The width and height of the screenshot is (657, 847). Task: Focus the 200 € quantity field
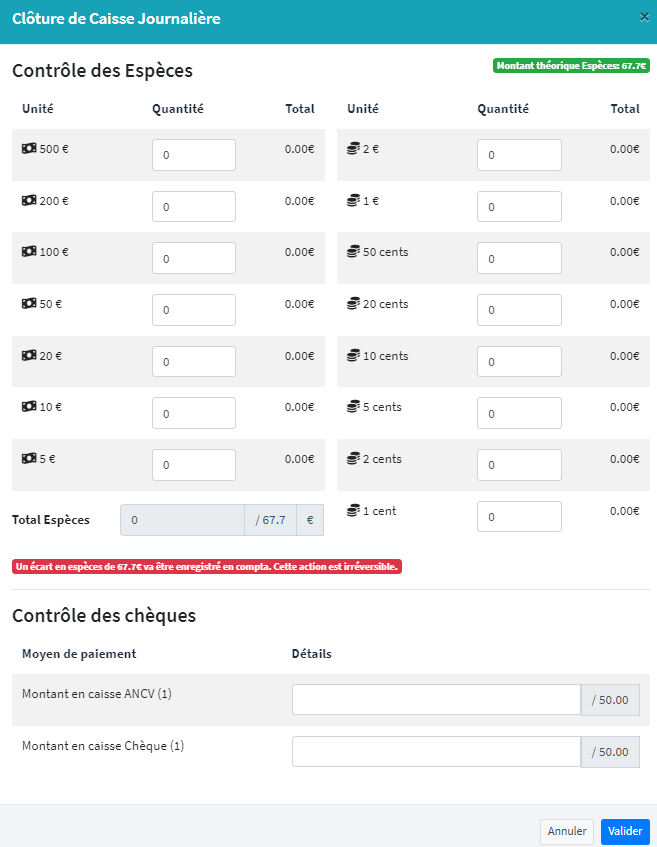pyautogui.click(x=194, y=206)
